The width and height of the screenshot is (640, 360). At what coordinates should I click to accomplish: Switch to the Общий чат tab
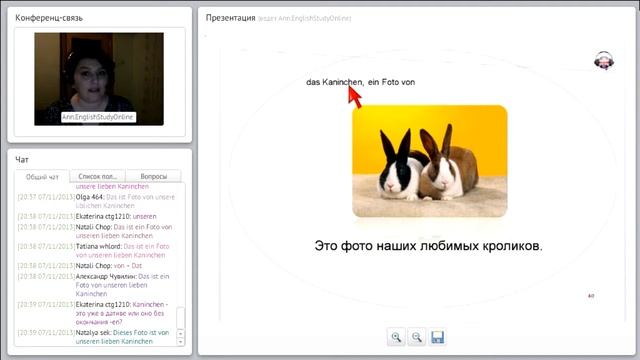(x=42, y=177)
